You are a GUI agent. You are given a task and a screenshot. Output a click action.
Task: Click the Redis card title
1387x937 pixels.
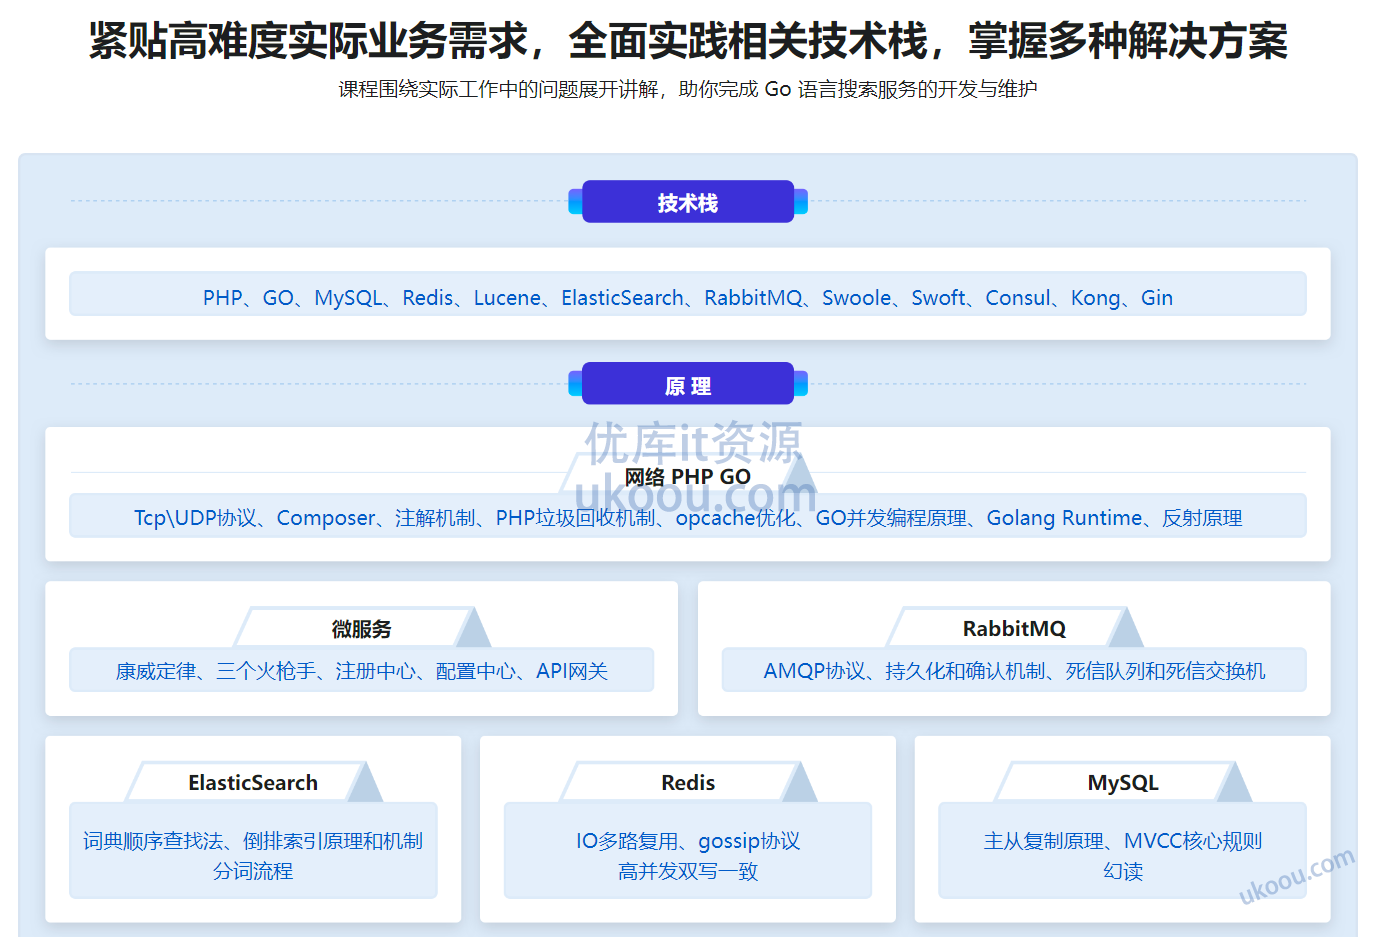[x=688, y=782]
